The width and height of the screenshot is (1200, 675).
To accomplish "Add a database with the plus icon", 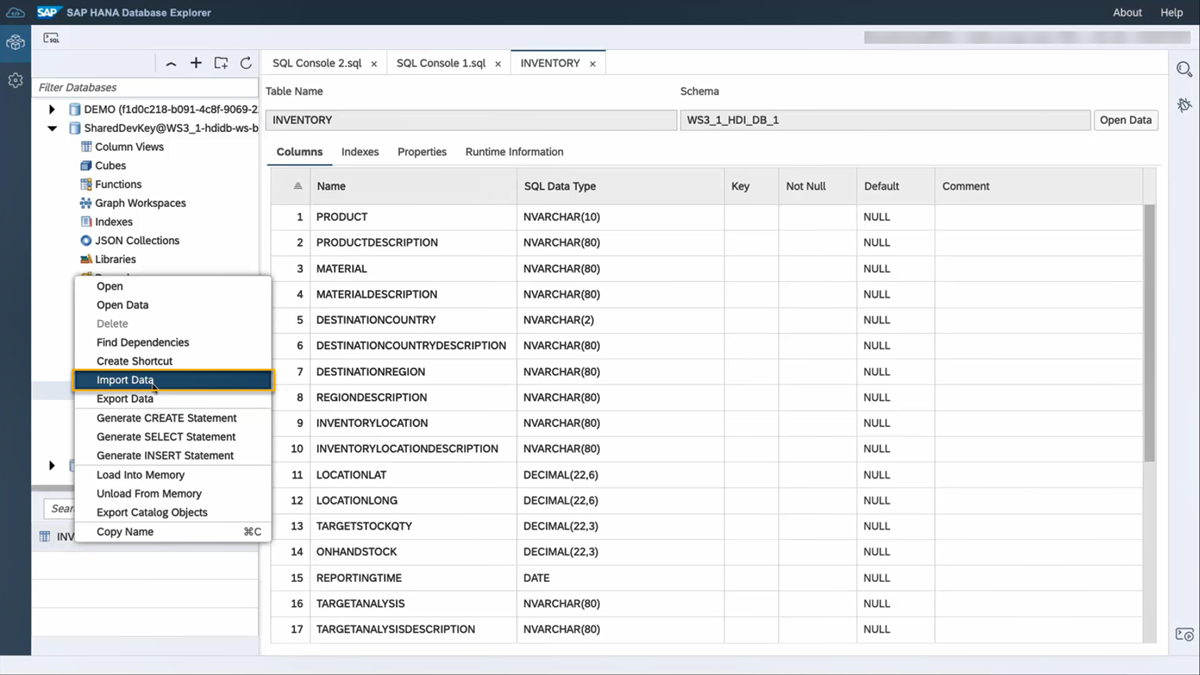I will [196, 63].
